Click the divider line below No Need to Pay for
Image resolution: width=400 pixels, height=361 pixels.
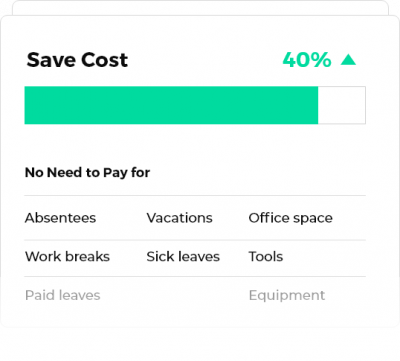195,195
